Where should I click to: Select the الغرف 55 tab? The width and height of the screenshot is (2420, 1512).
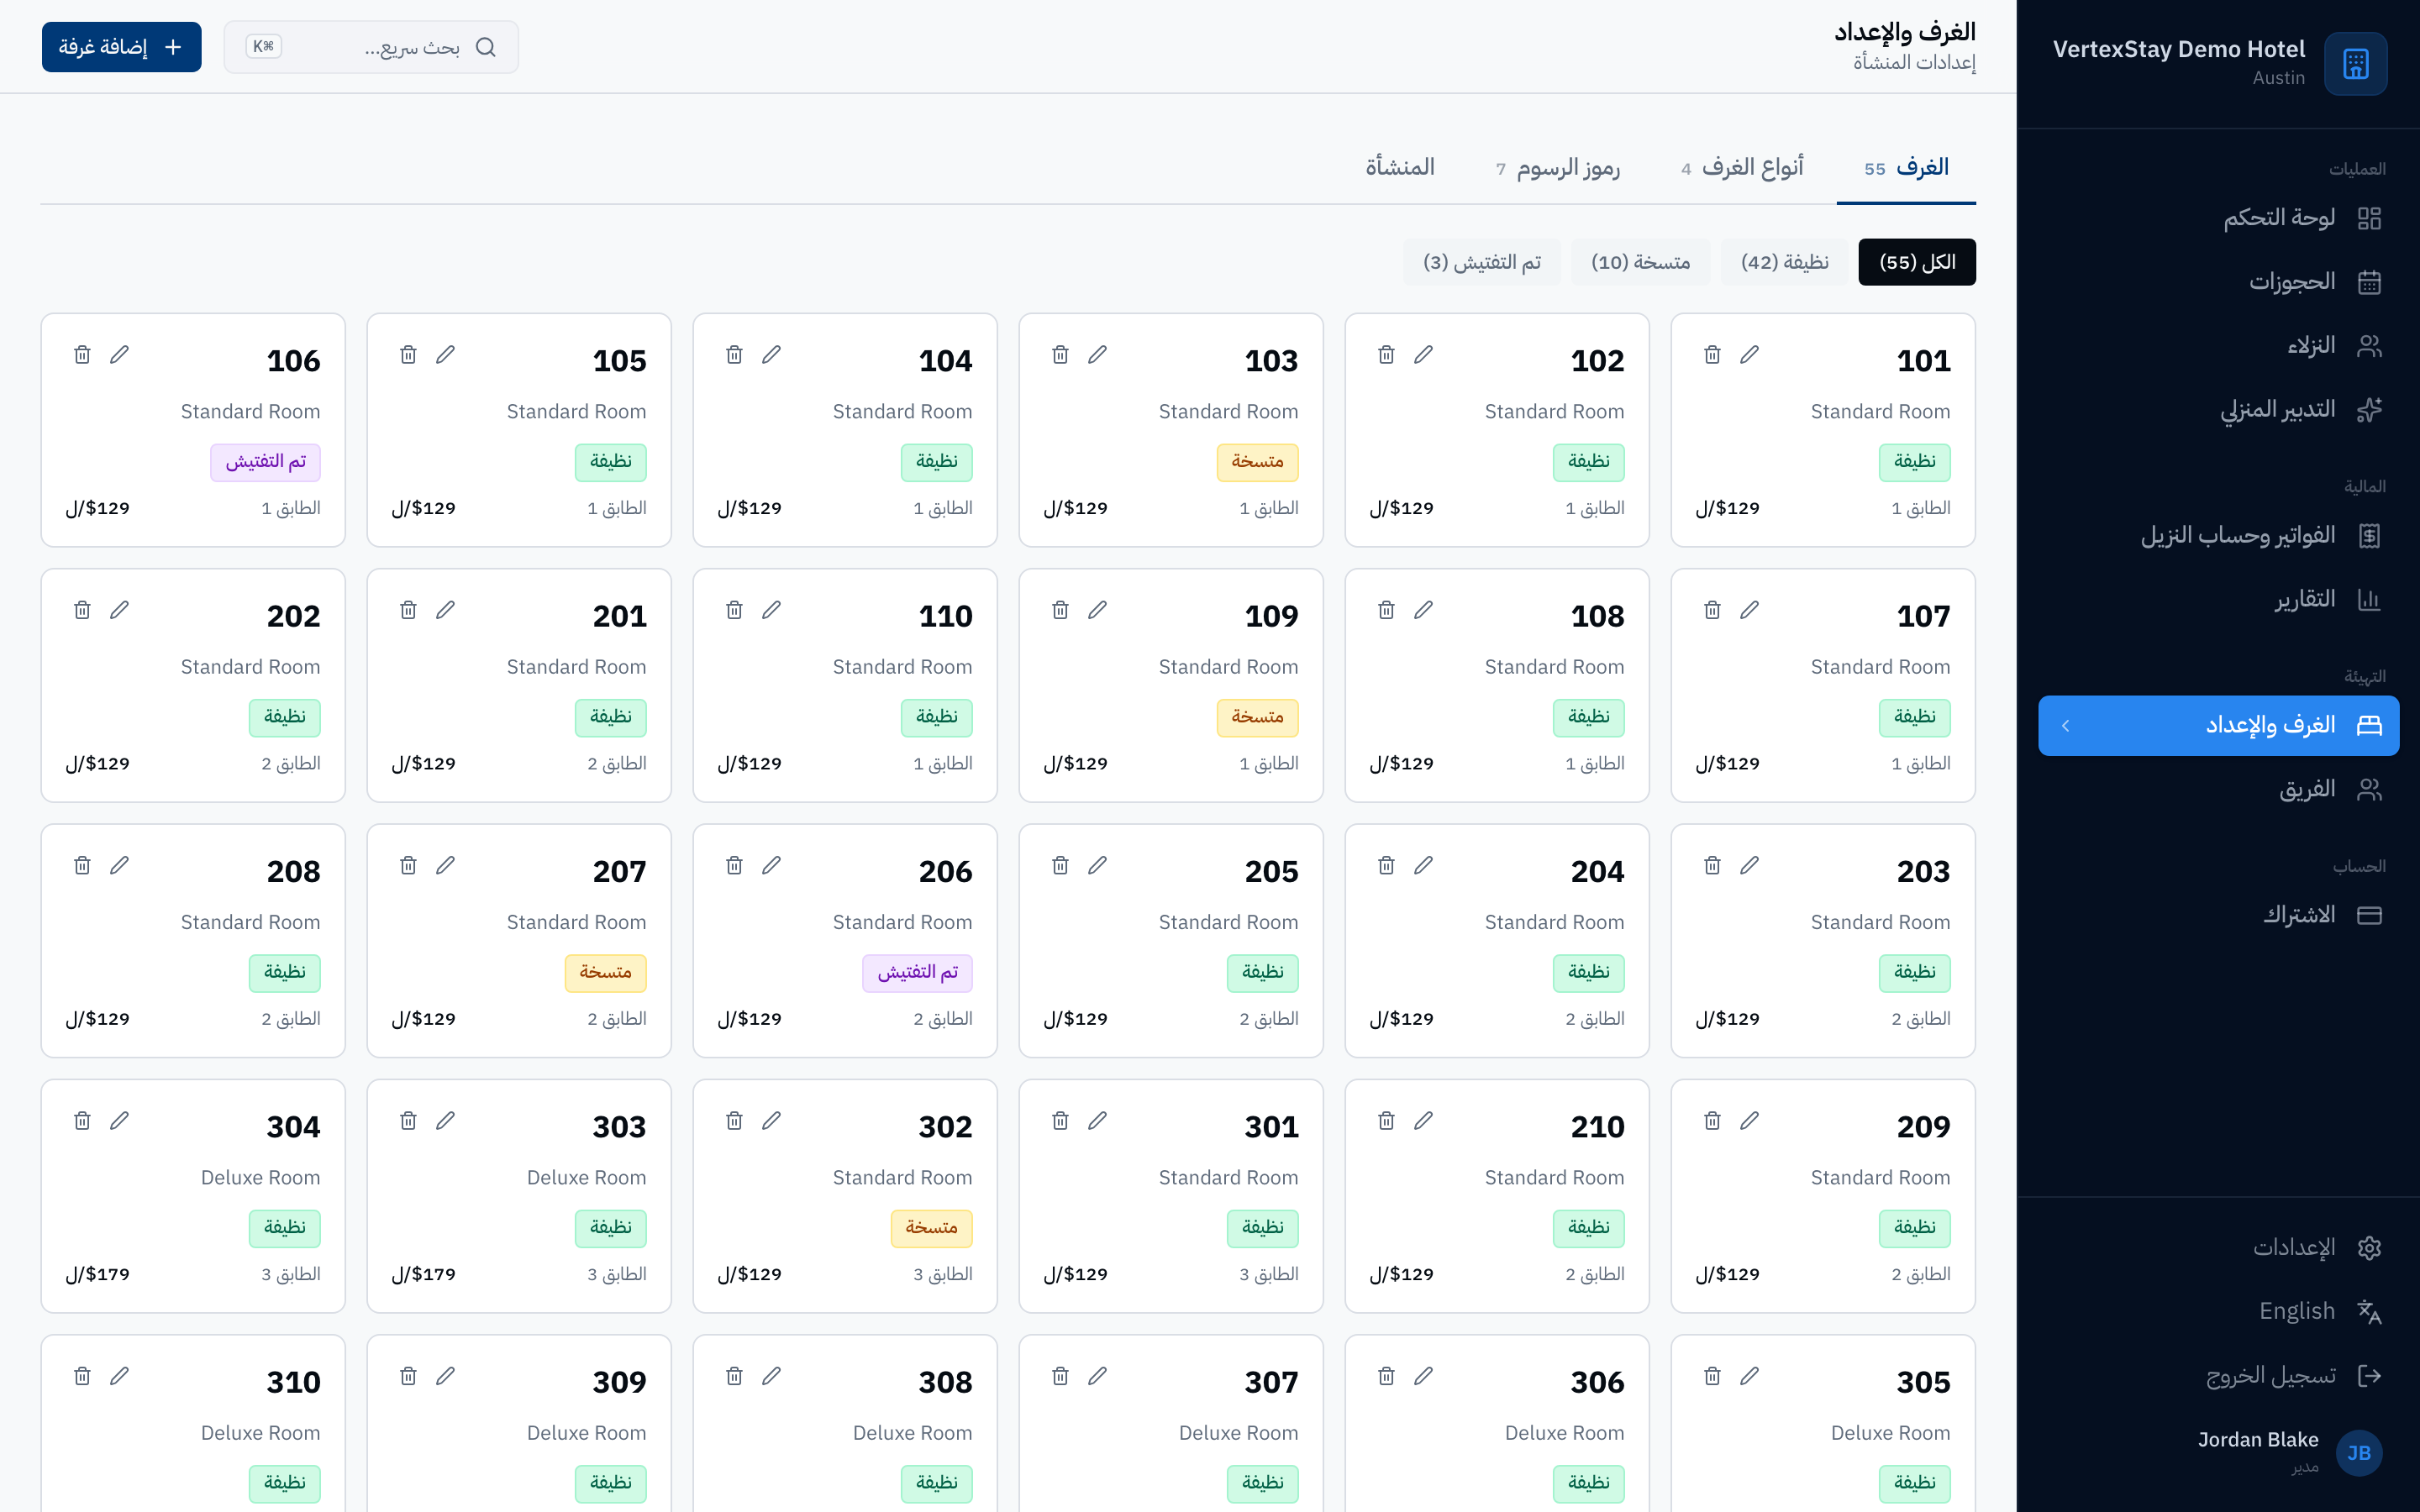(1906, 167)
